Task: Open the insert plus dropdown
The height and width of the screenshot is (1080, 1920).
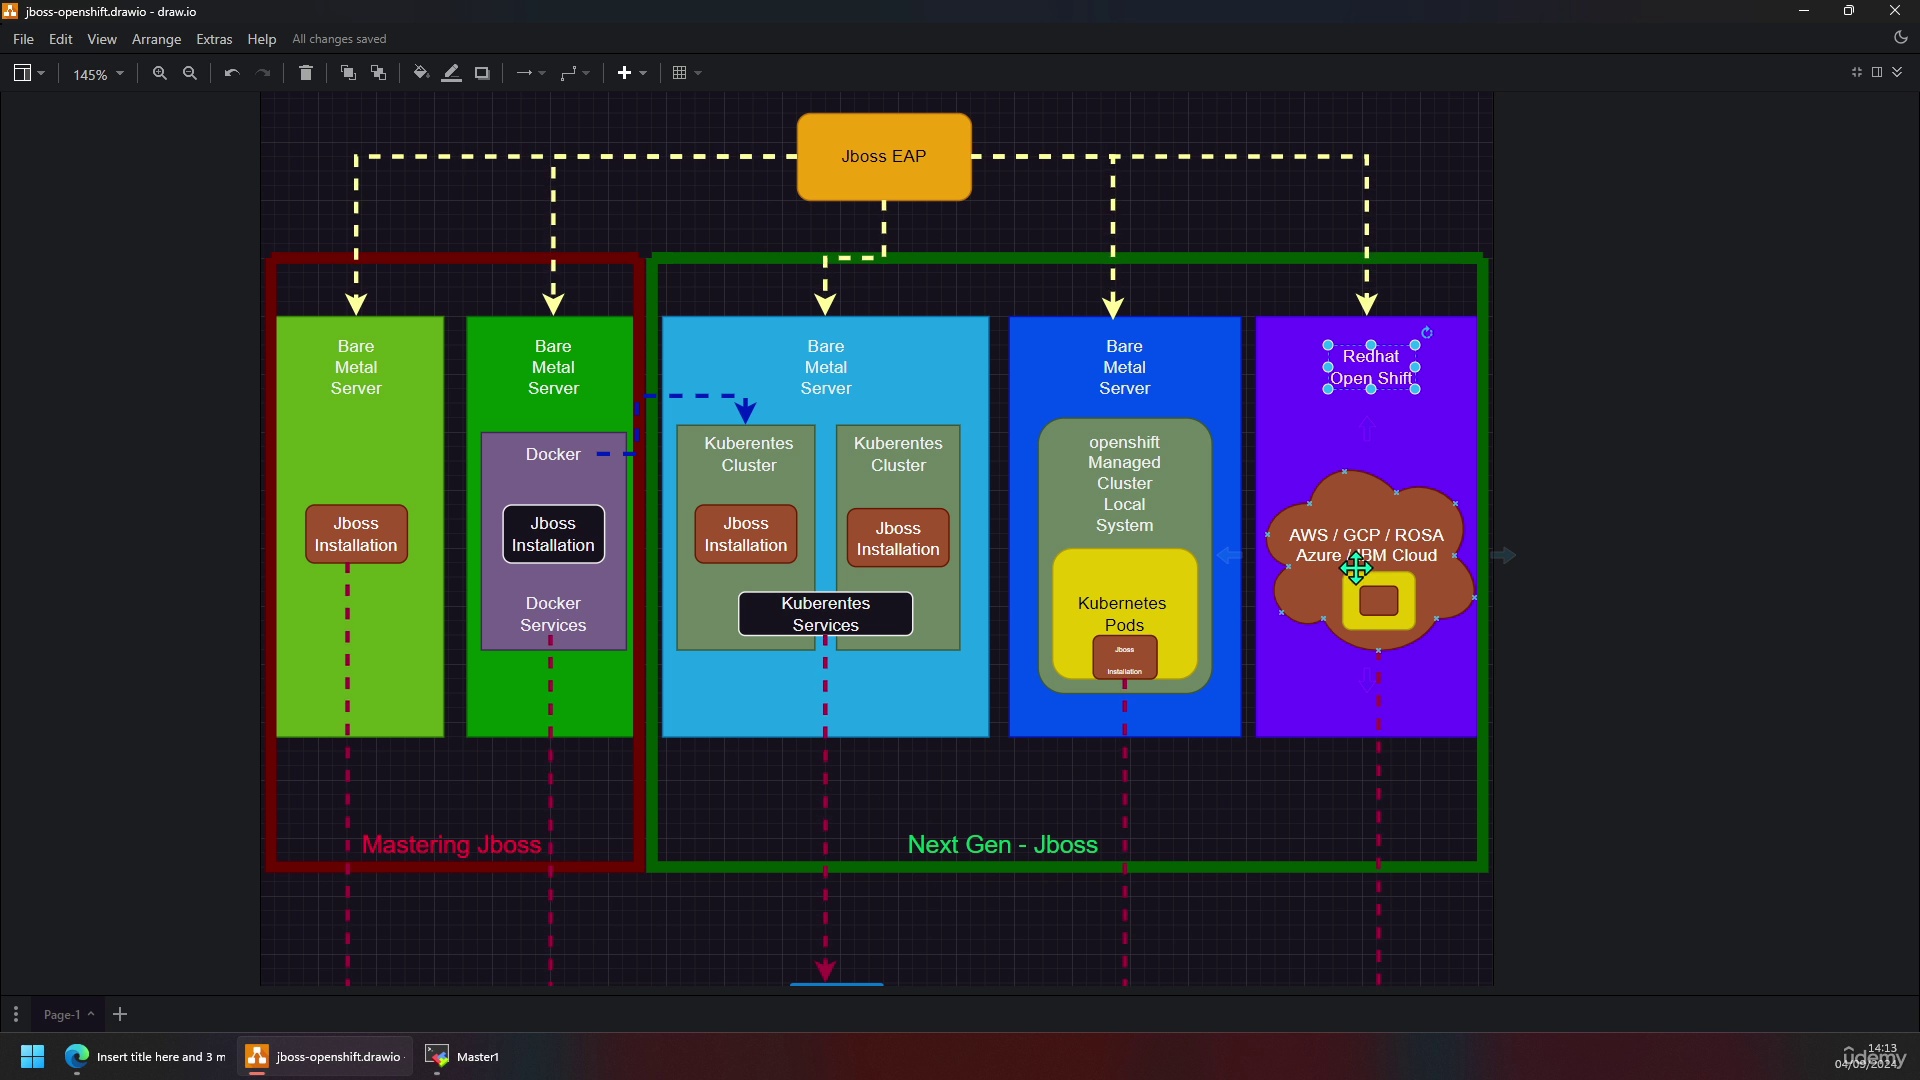Action: tap(632, 73)
